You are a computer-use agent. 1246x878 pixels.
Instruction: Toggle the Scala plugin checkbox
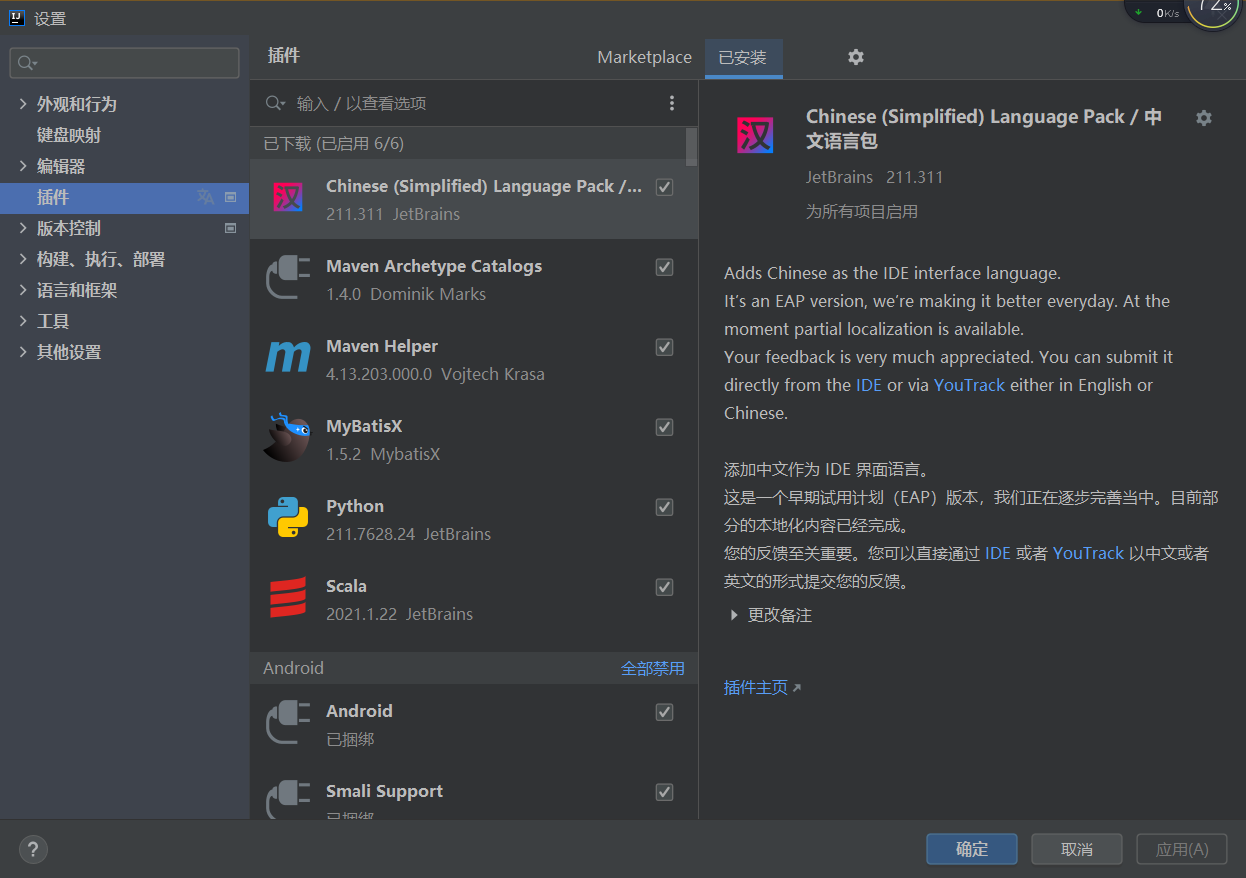(x=664, y=587)
